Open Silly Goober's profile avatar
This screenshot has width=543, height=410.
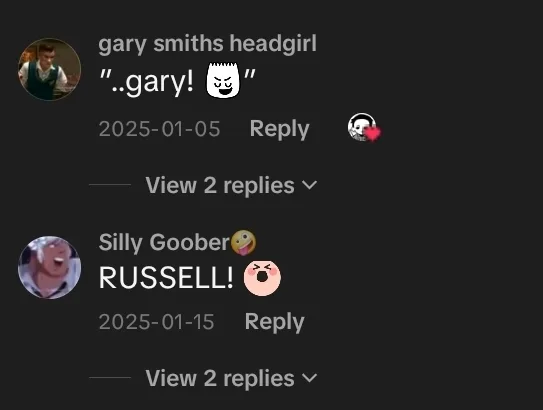tap(50, 267)
